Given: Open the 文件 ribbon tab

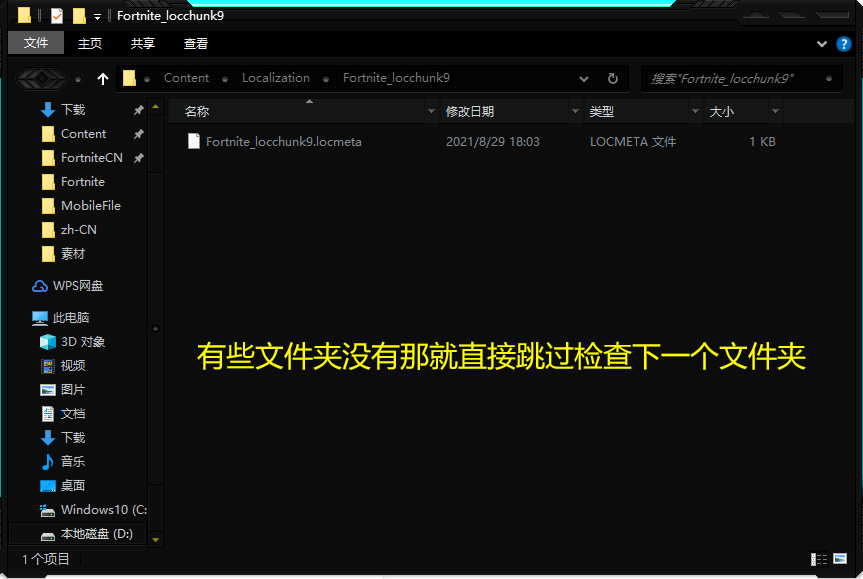Looking at the screenshot, I should point(36,43).
